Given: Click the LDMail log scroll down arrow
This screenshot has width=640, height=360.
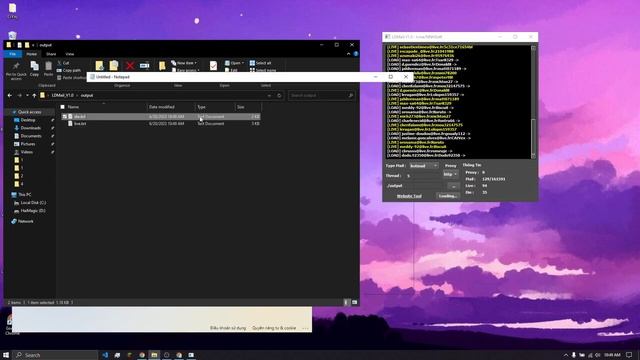Looking at the screenshot, I should 533,156.
